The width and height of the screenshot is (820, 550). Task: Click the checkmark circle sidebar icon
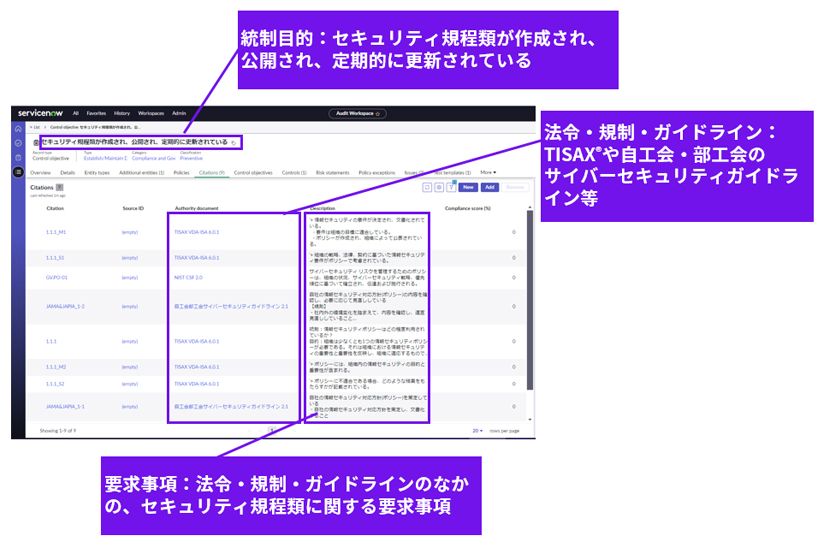coord(18,143)
